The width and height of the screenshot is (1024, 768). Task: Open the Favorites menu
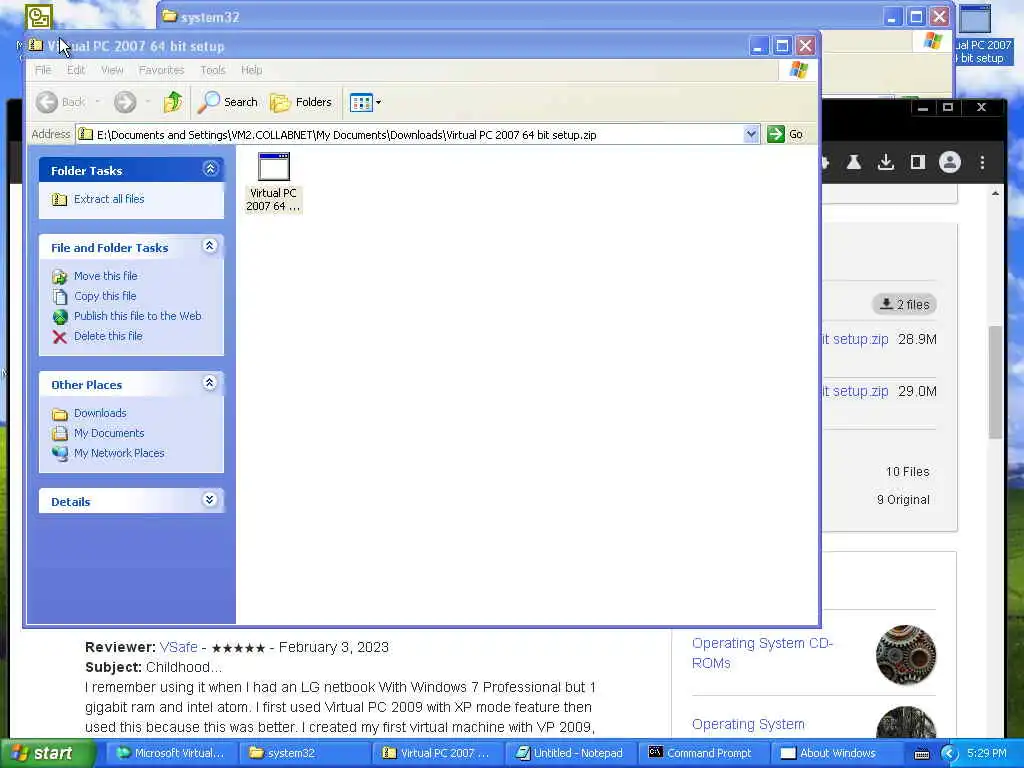tap(161, 70)
